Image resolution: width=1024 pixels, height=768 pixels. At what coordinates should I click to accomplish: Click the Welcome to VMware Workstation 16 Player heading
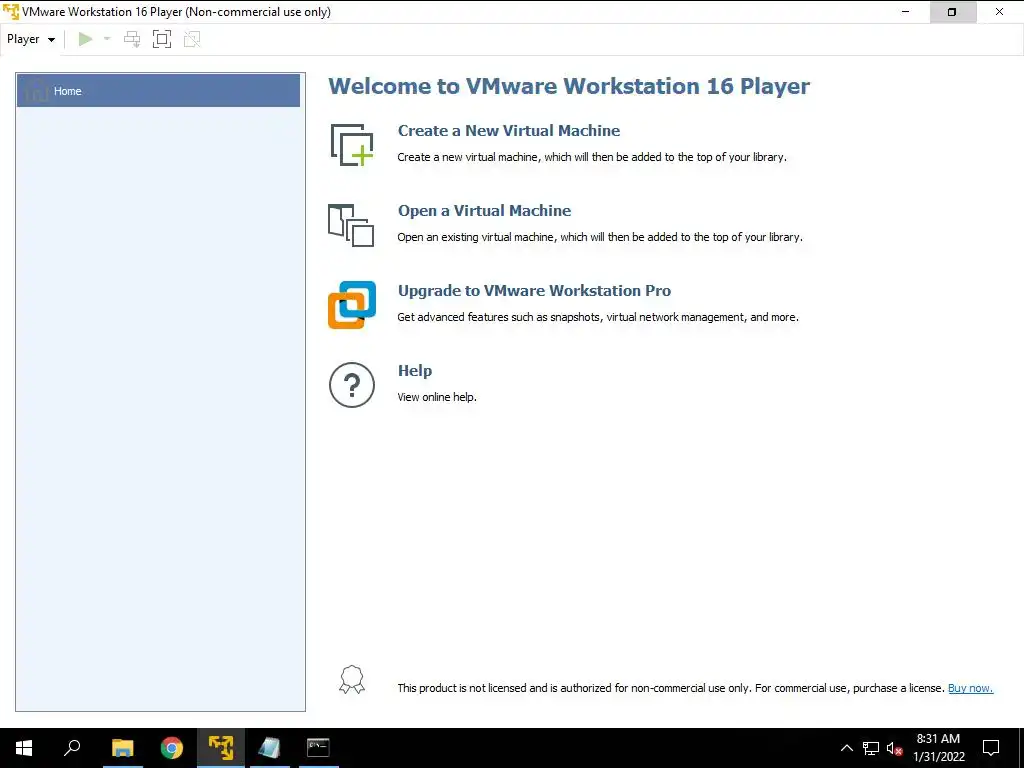pos(569,86)
